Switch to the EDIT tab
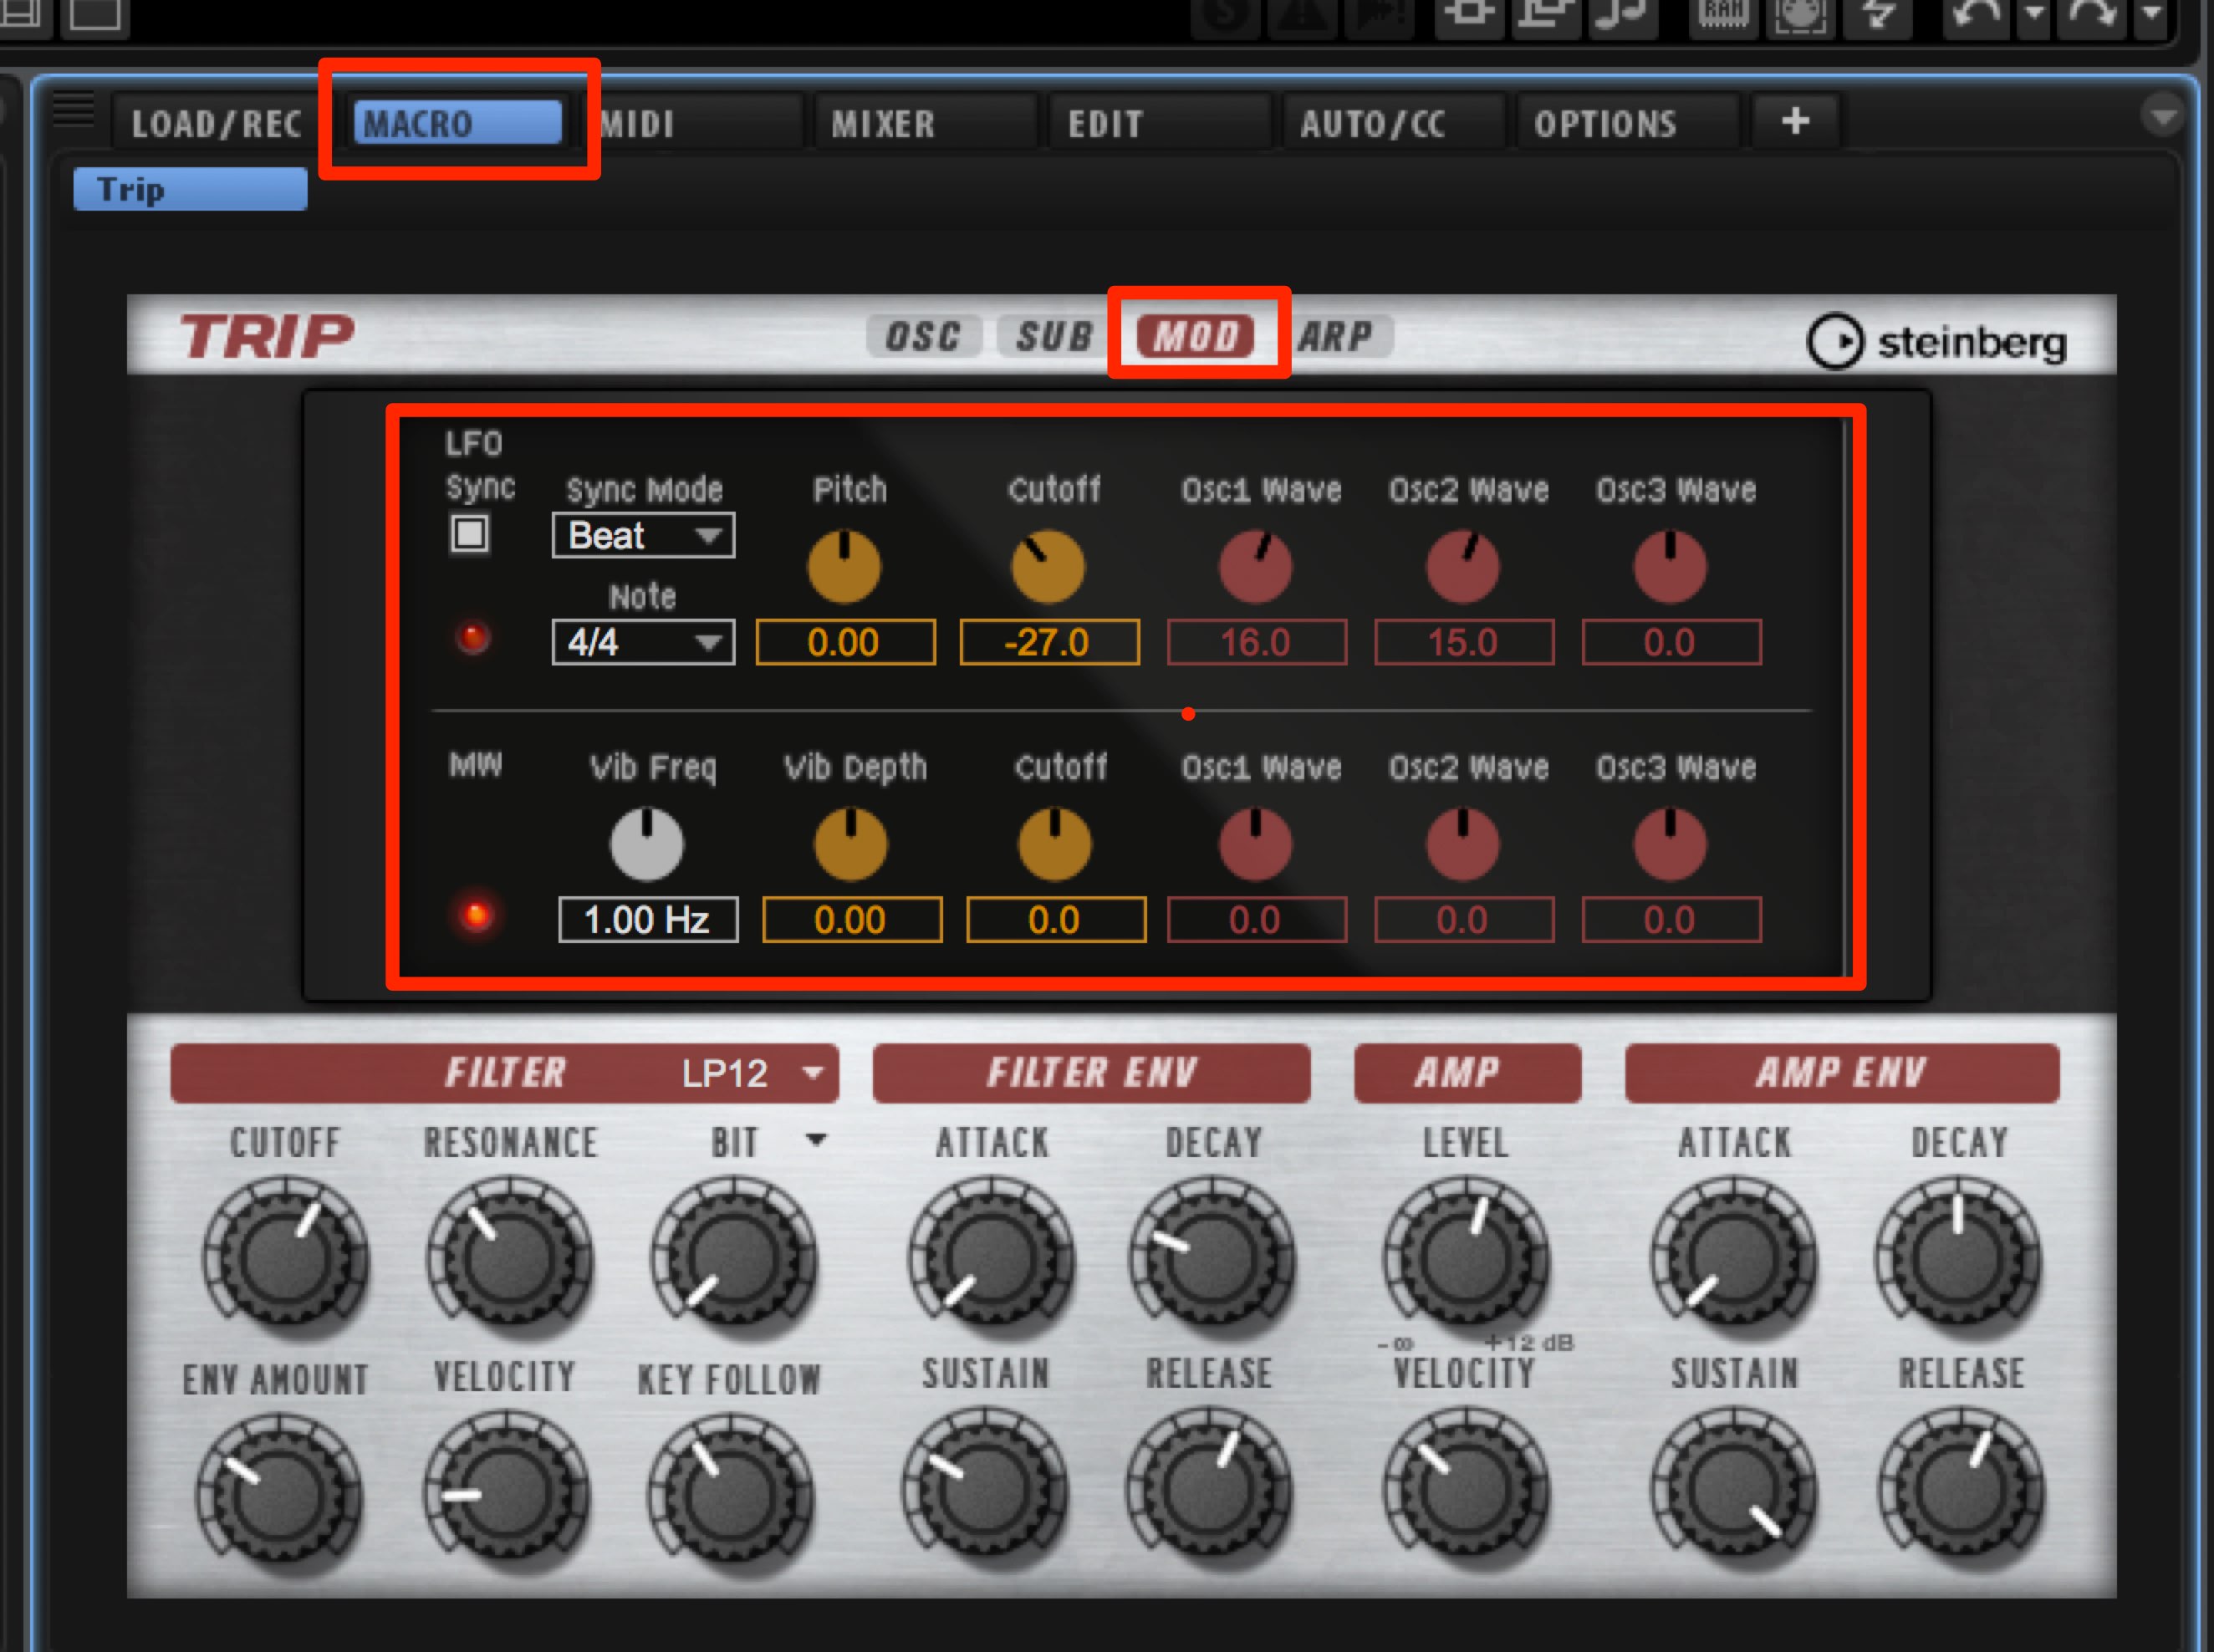This screenshot has height=1652, width=2214. coord(1158,124)
